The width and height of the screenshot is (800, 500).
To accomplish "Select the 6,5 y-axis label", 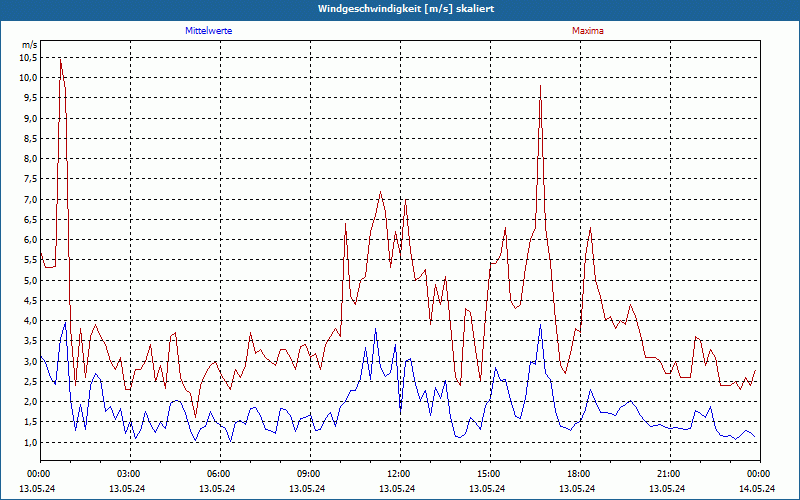I will (x=31, y=219).
